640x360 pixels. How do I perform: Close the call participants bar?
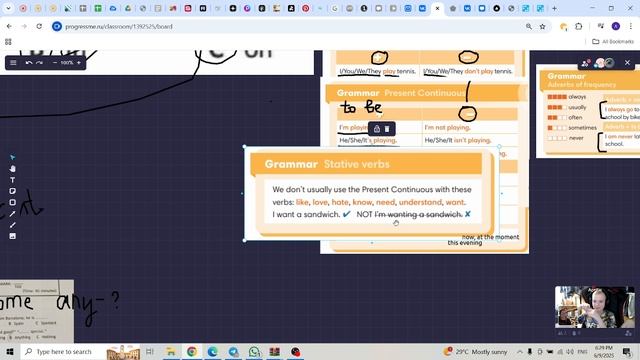click(x=627, y=62)
